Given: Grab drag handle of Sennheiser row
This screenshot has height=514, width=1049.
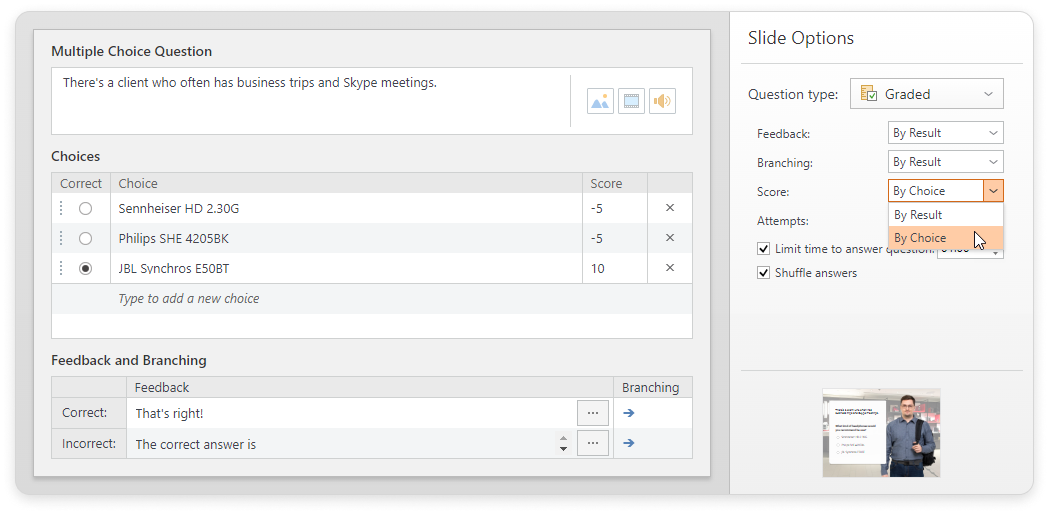Looking at the screenshot, I should (x=62, y=208).
